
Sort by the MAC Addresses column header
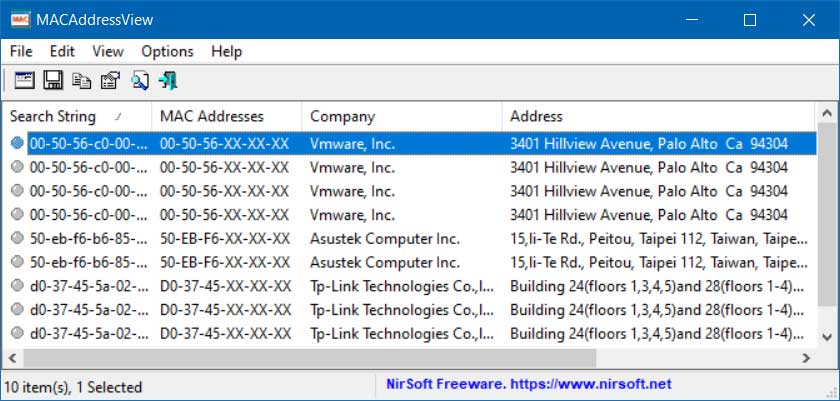pyautogui.click(x=212, y=116)
